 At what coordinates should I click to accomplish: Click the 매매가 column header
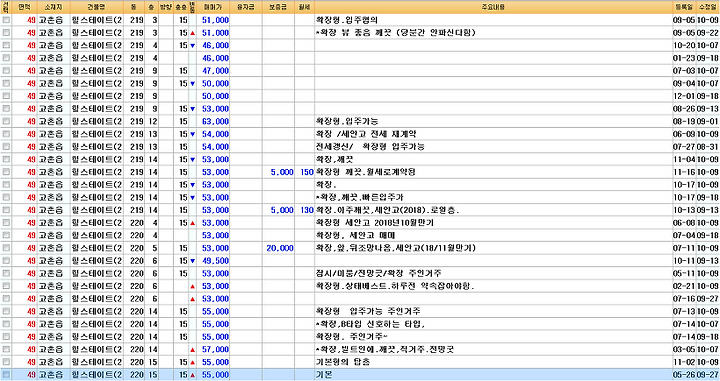click(x=213, y=7)
